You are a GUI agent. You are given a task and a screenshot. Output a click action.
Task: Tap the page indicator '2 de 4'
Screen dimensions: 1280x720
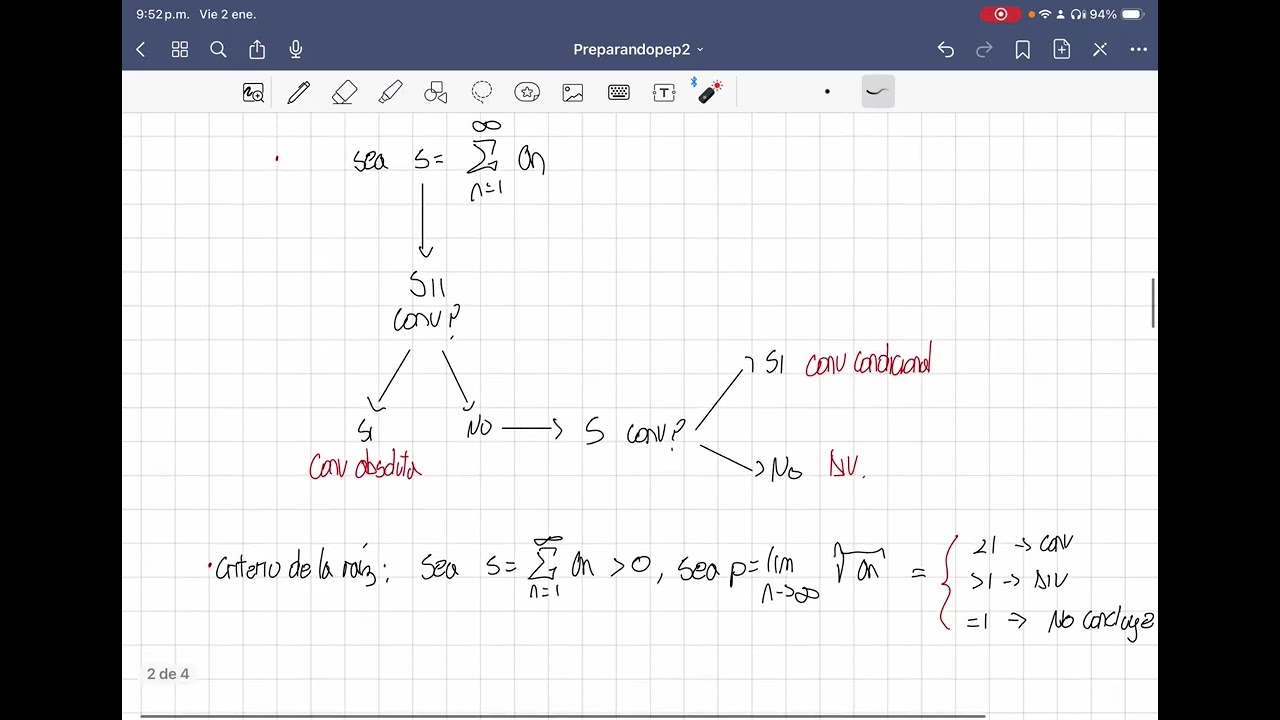(x=168, y=674)
